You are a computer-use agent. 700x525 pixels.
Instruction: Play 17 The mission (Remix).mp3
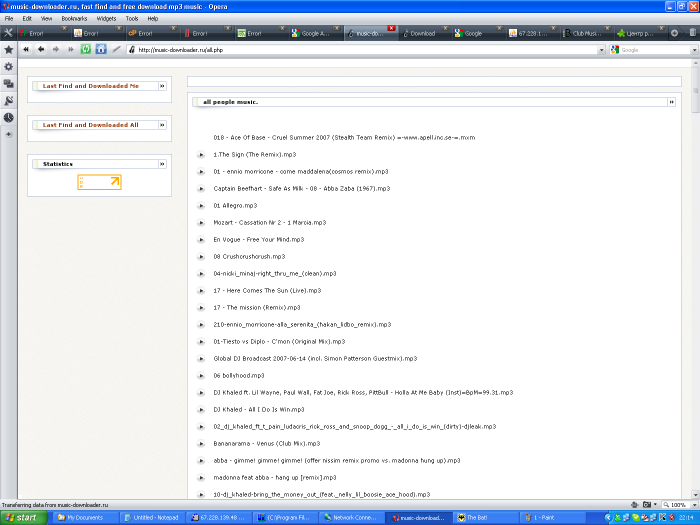pyautogui.click(x=201, y=308)
